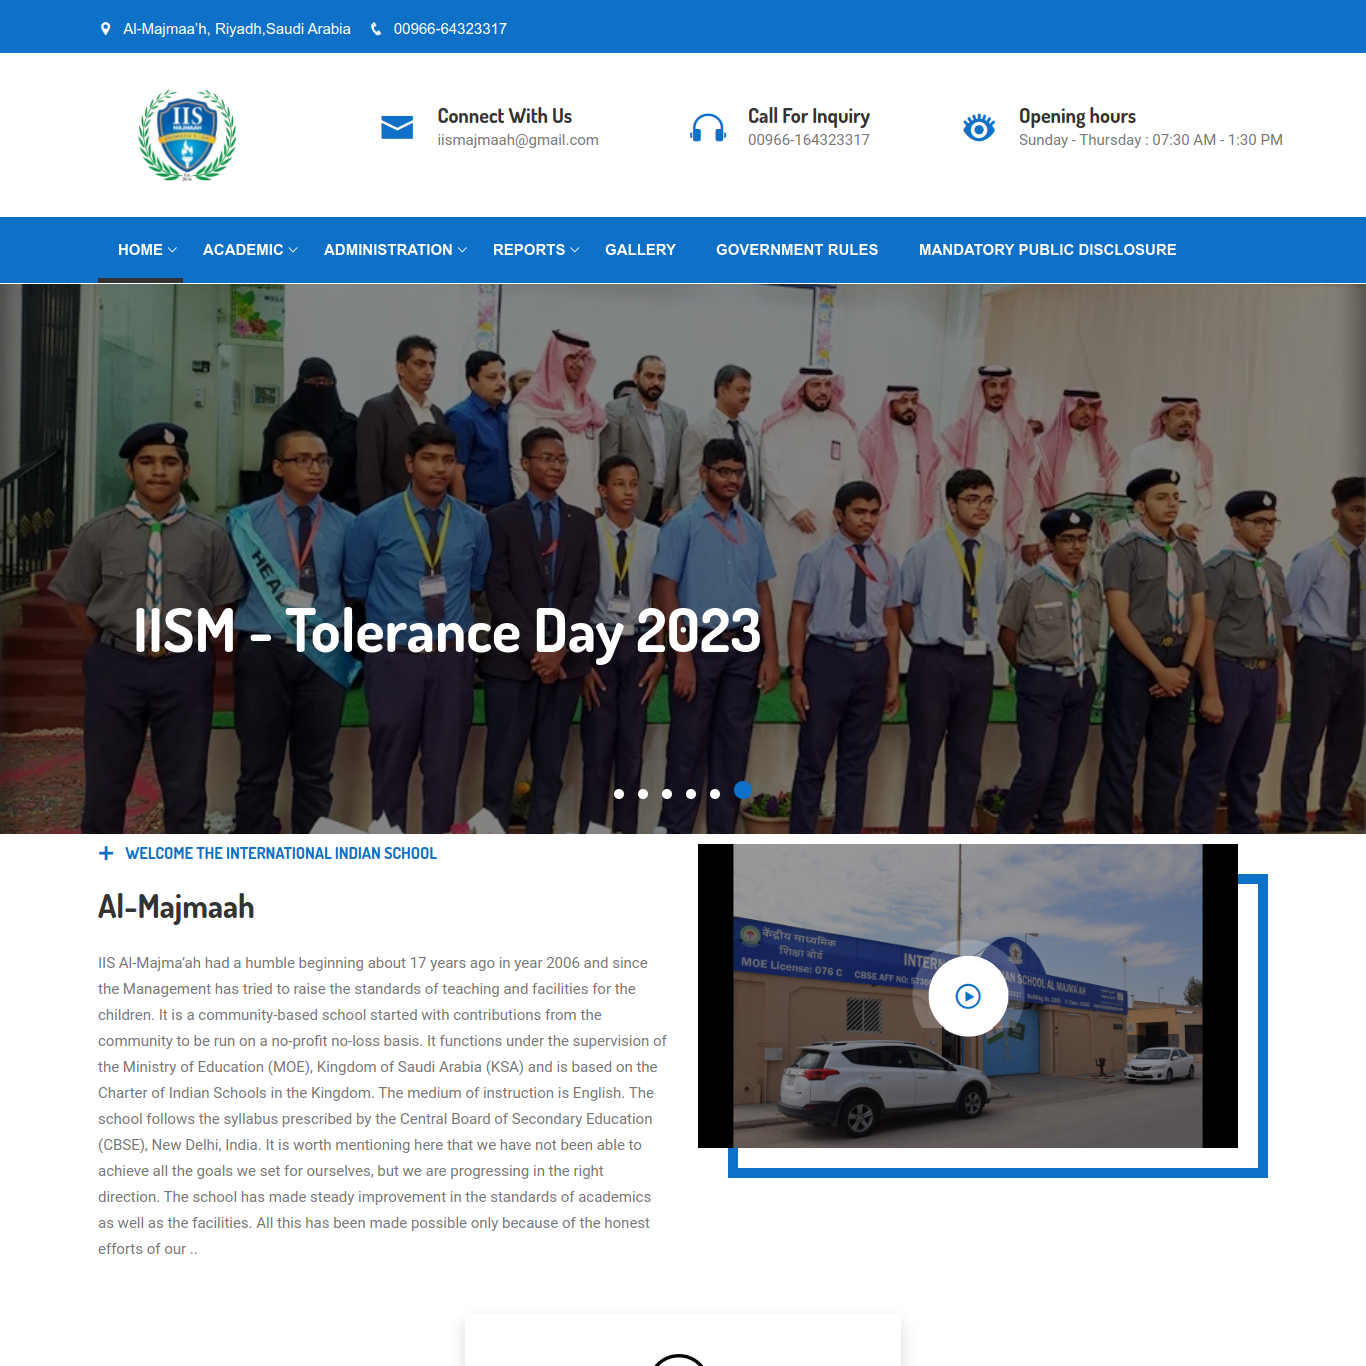
Task: Click the phone icon in top bar
Action: pos(376,29)
